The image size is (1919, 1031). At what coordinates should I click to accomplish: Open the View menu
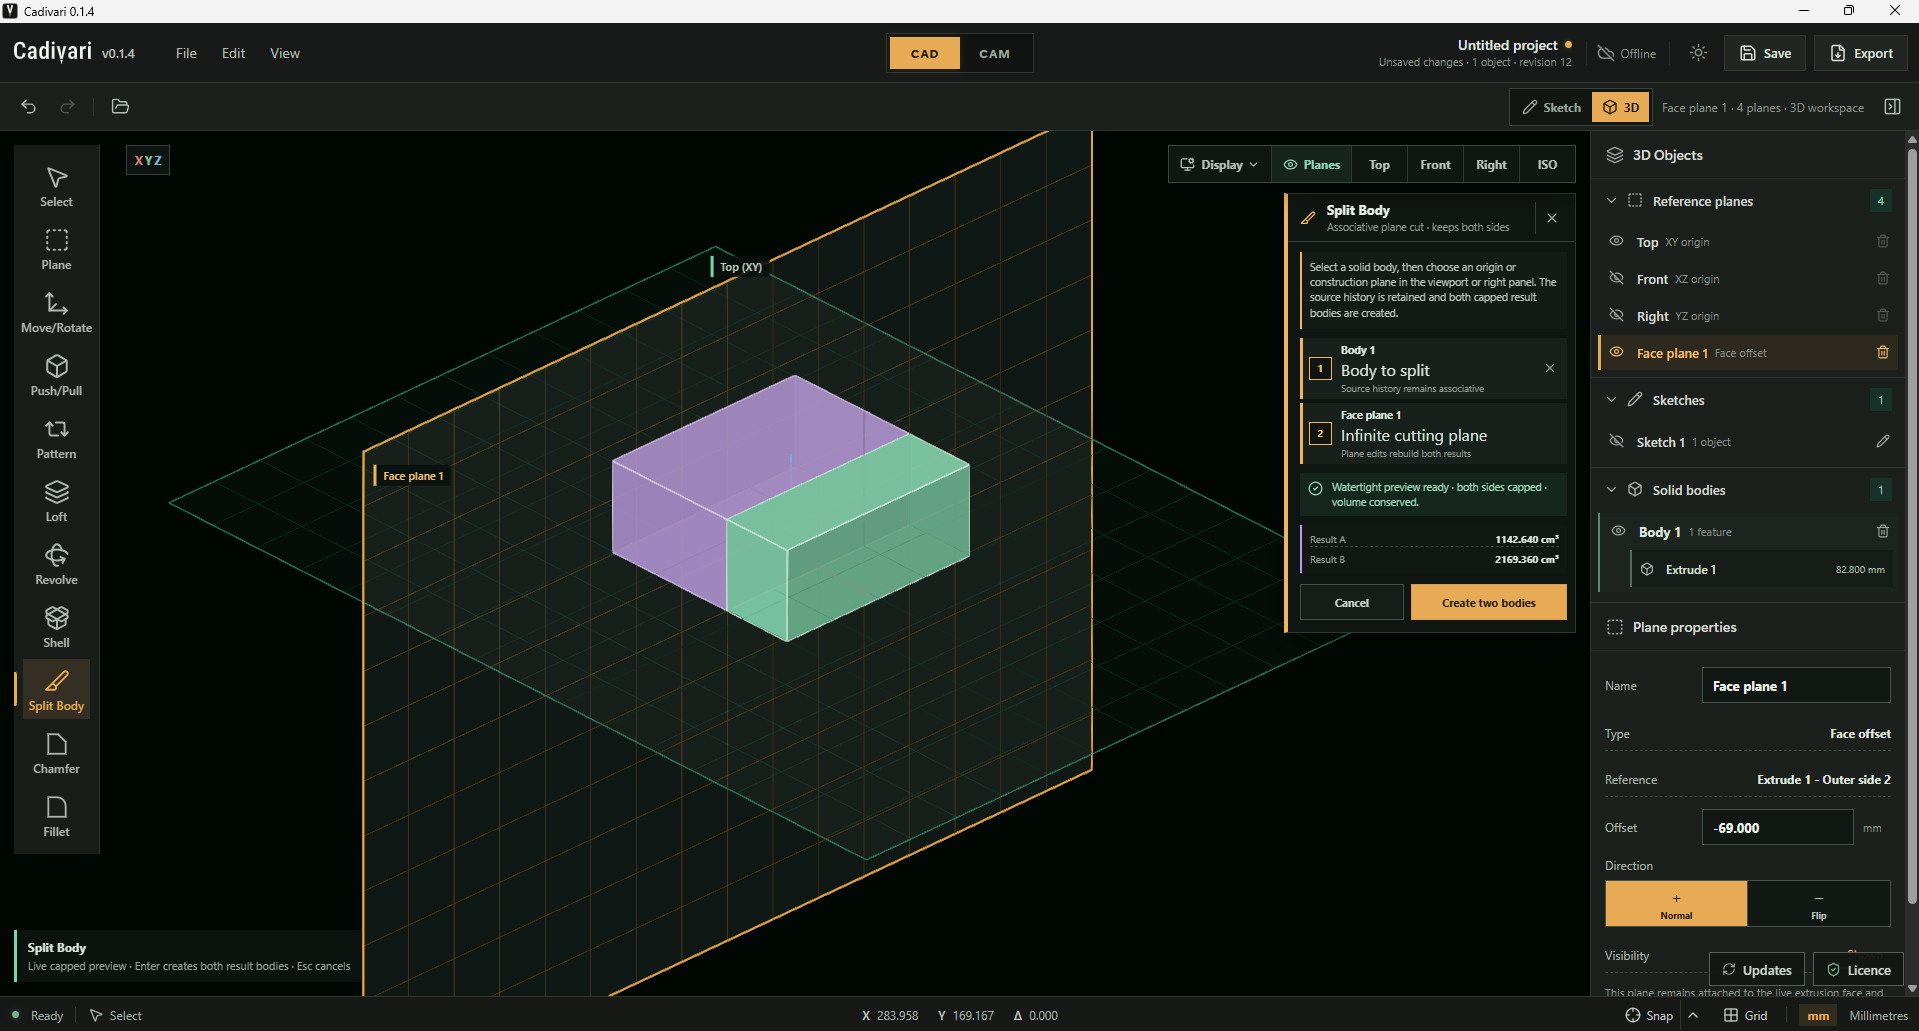[285, 53]
